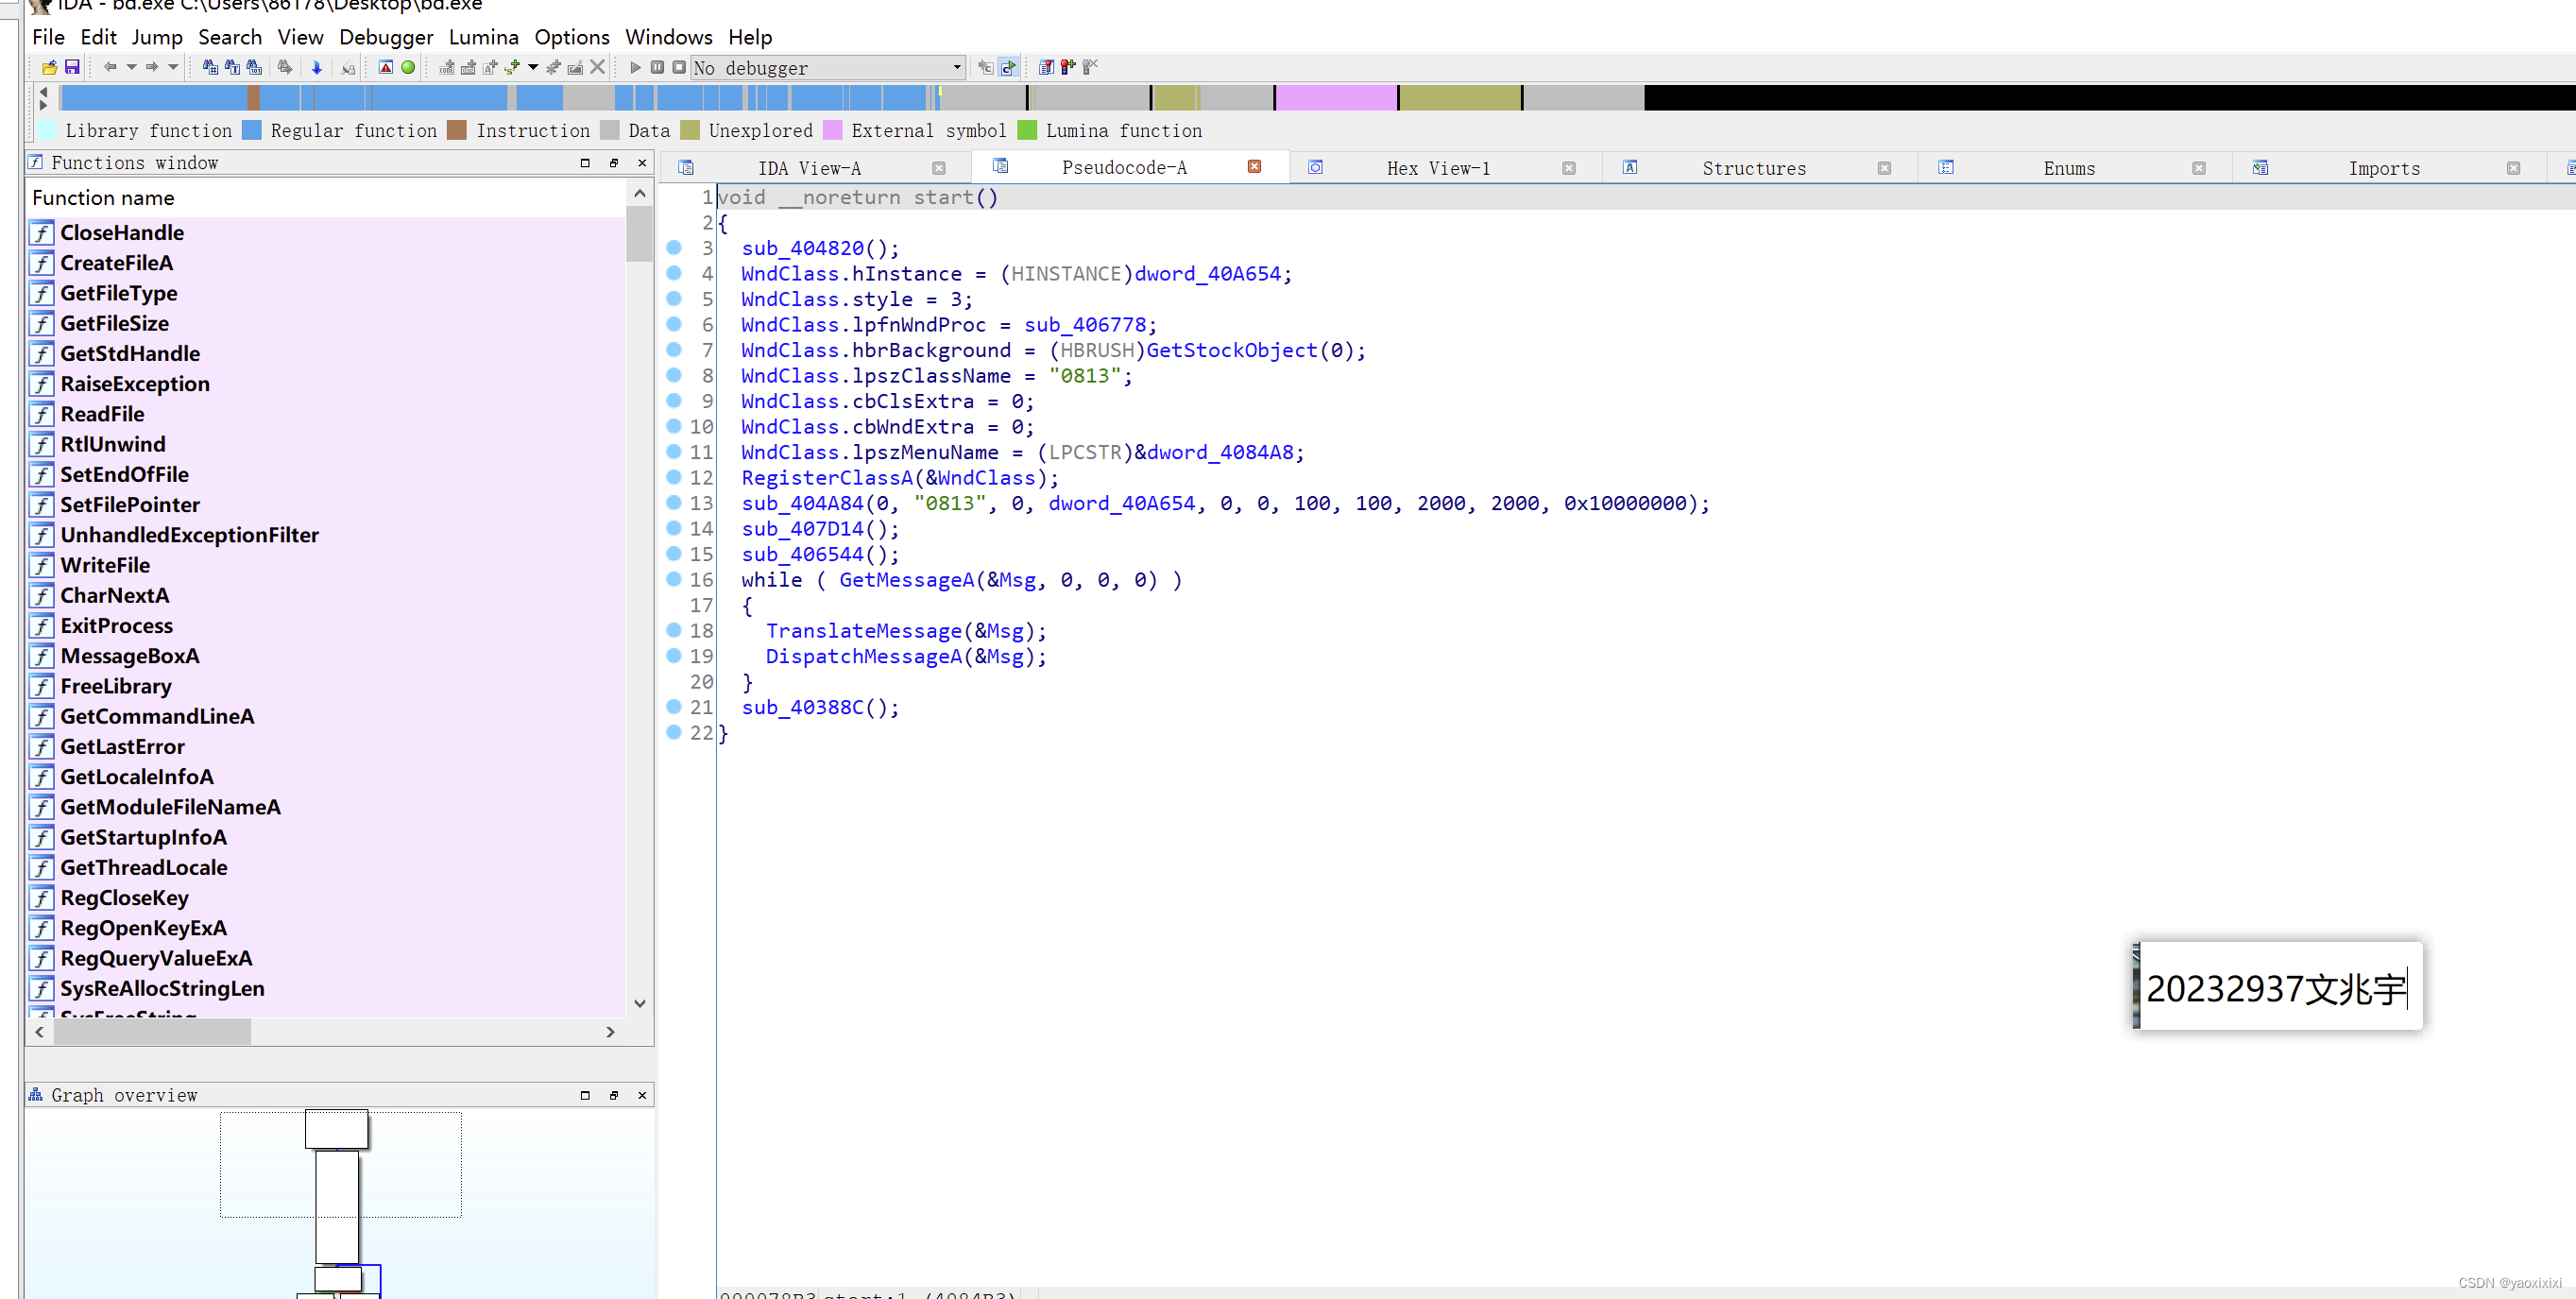Open the dropdown beside green plus icon
Viewport: 2576px width, 1299px height.
click(533, 67)
